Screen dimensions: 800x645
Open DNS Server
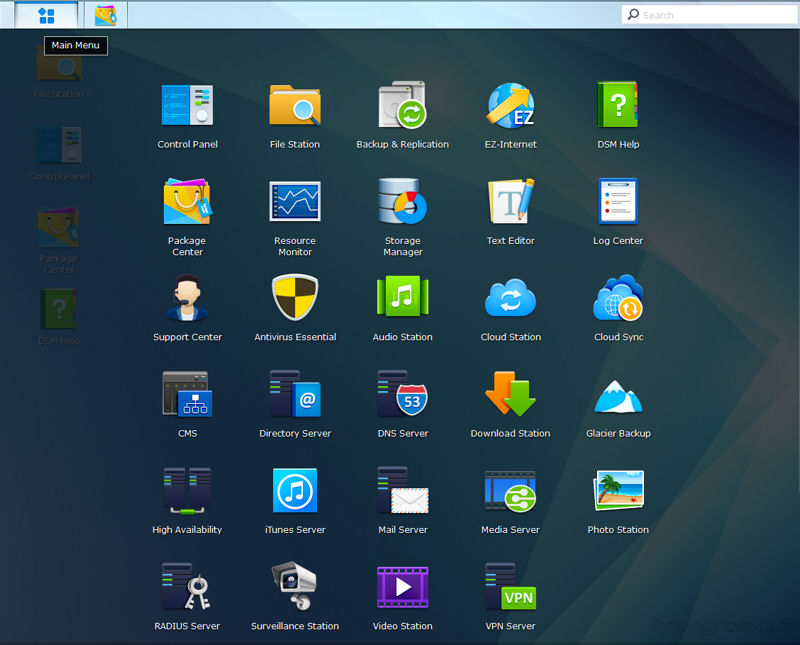[x=403, y=404]
